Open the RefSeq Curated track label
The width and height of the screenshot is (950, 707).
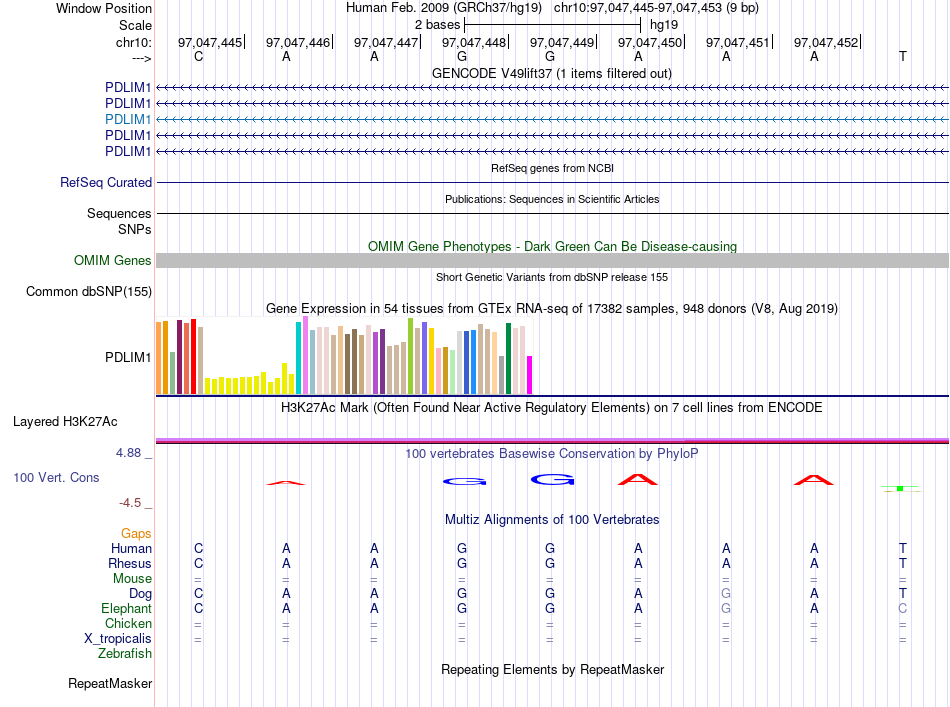(106, 182)
